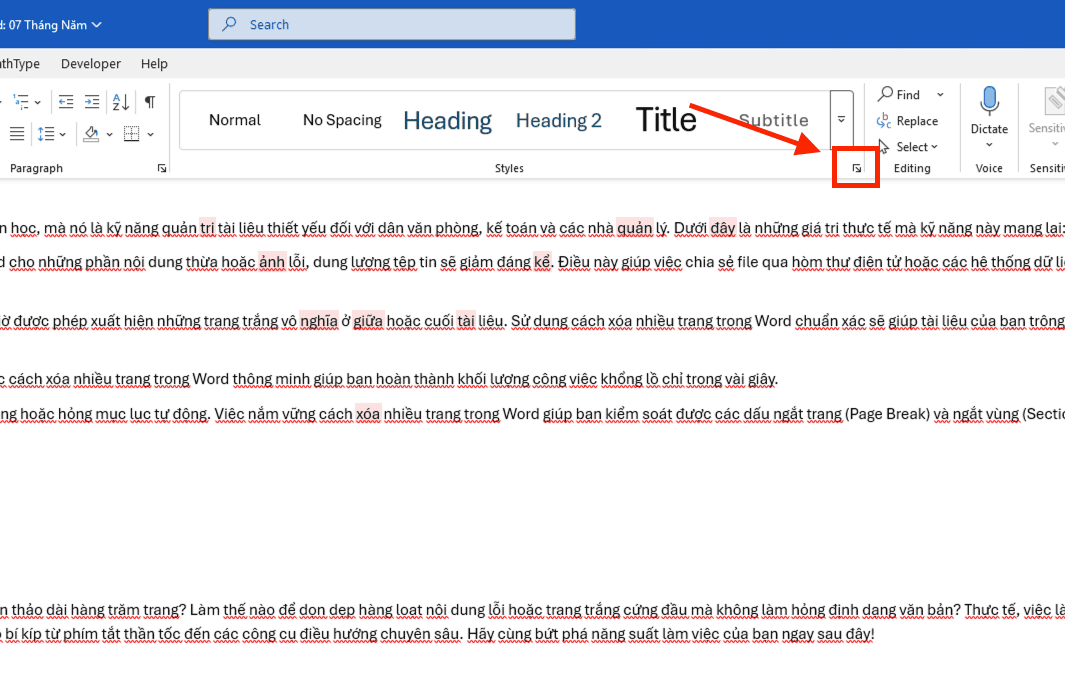Expand the Shading color dropdown arrow

point(109,135)
